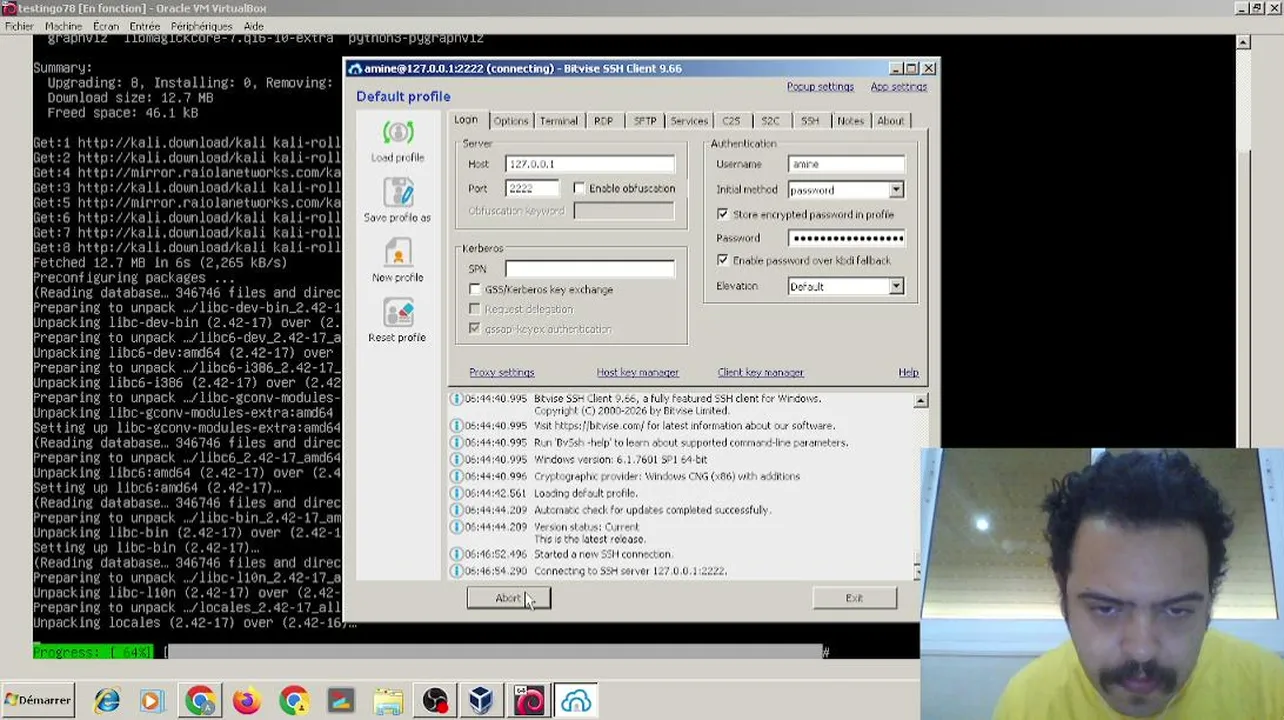Open the dark striped app icon beside File Explorer

click(x=340, y=701)
